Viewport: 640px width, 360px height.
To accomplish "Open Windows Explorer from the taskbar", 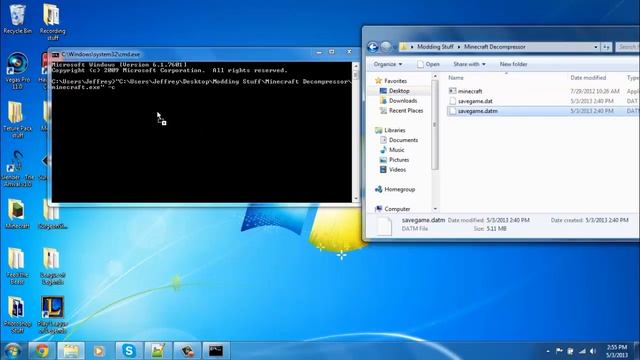I will click(71, 351).
